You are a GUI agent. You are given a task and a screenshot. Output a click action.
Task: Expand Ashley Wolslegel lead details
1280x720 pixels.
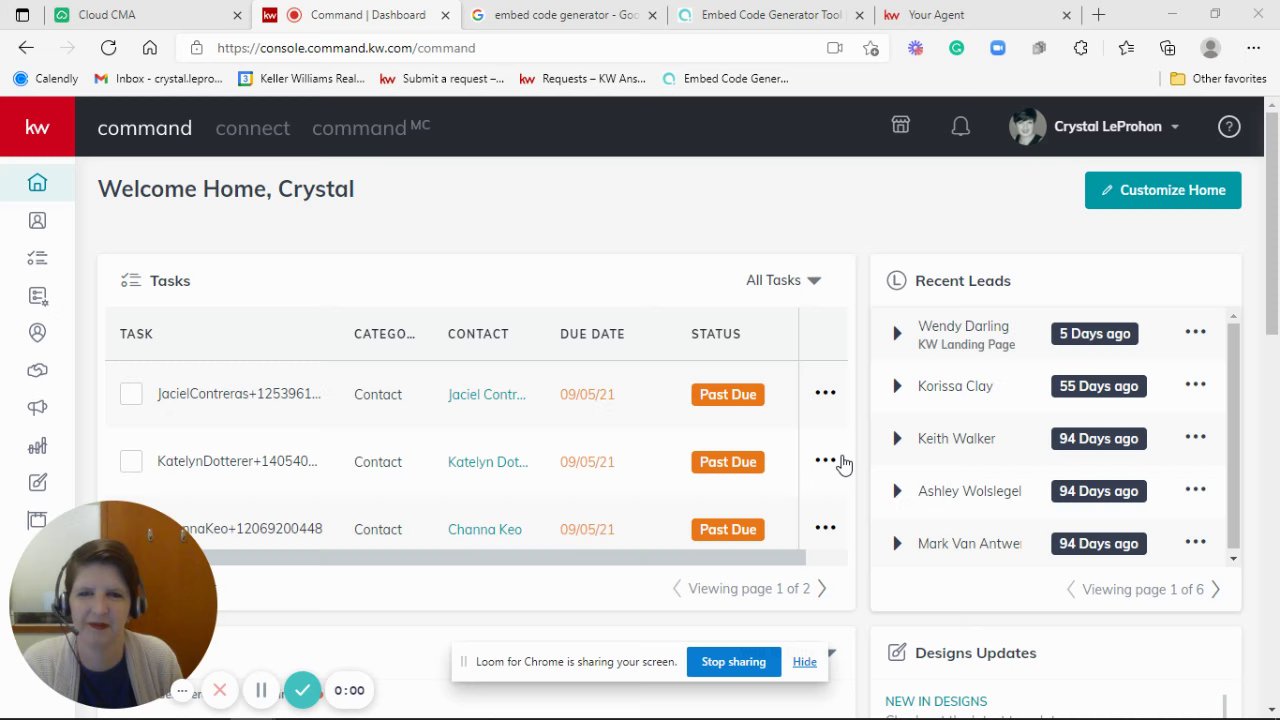point(897,491)
